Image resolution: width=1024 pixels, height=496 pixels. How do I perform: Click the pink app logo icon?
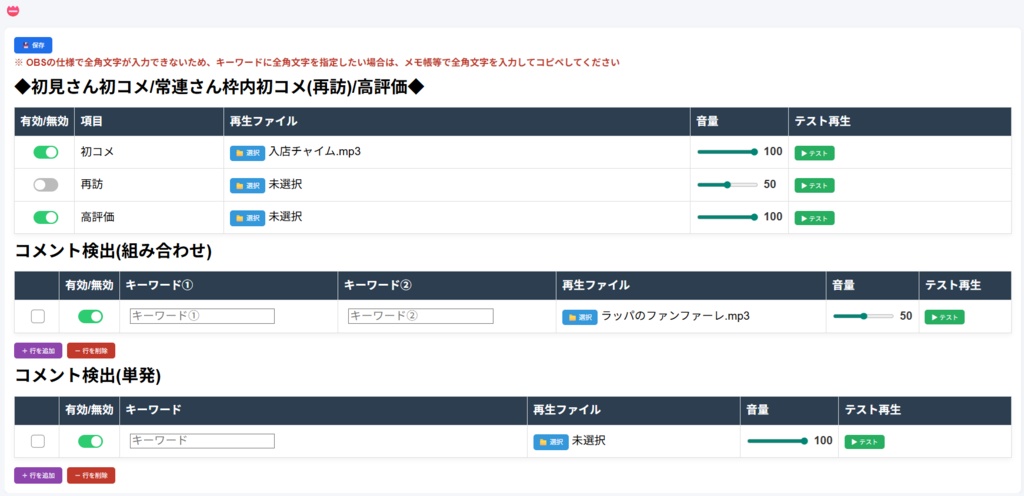pos(13,10)
